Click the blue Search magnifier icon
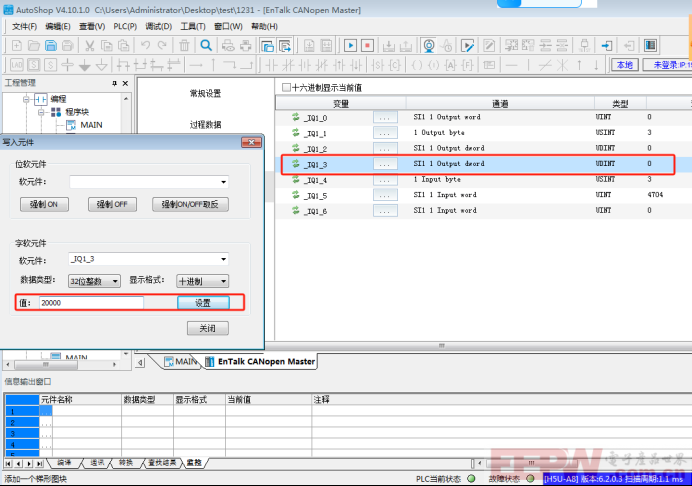The height and width of the screenshot is (486, 692). pyautogui.click(x=206, y=45)
